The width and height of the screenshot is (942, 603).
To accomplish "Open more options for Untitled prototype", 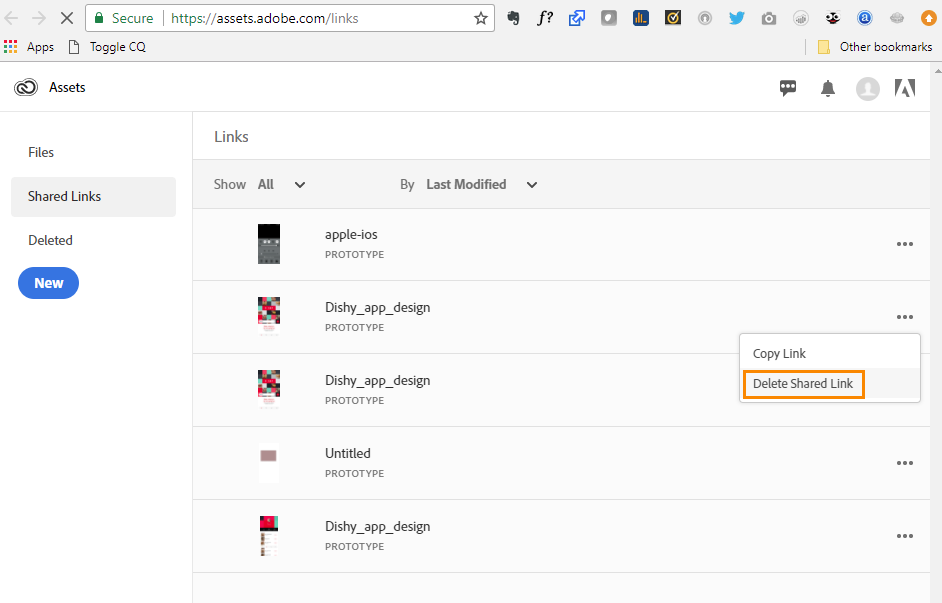I will 905,463.
